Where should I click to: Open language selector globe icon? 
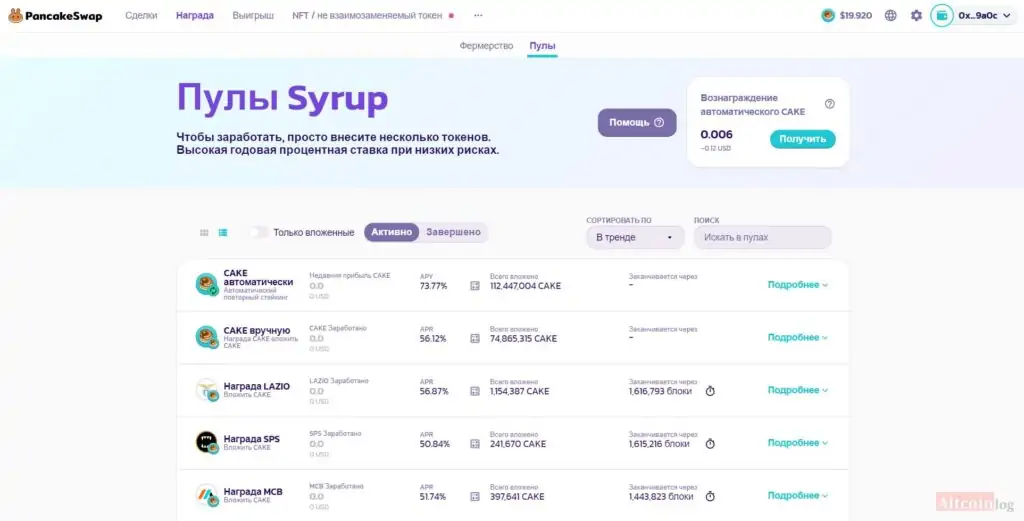tap(891, 15)
